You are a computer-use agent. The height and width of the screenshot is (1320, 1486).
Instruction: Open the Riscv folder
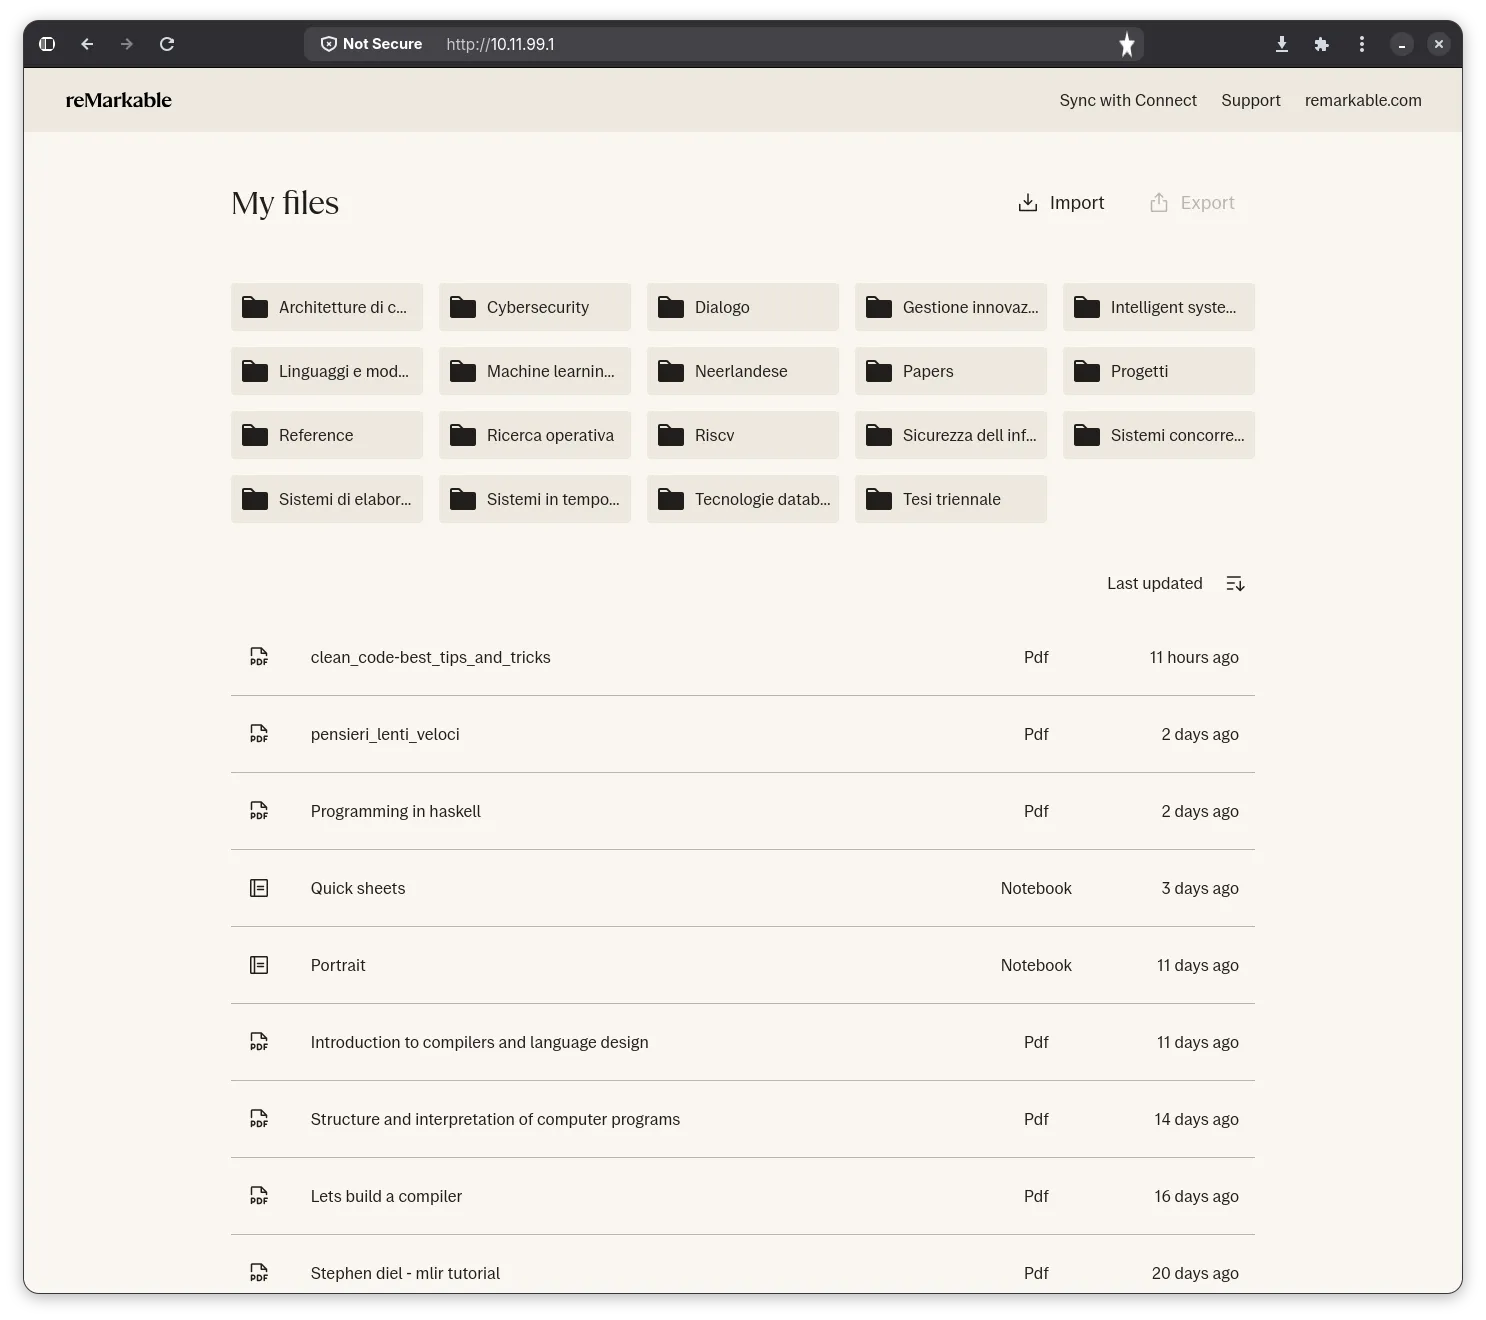point(743,435)
